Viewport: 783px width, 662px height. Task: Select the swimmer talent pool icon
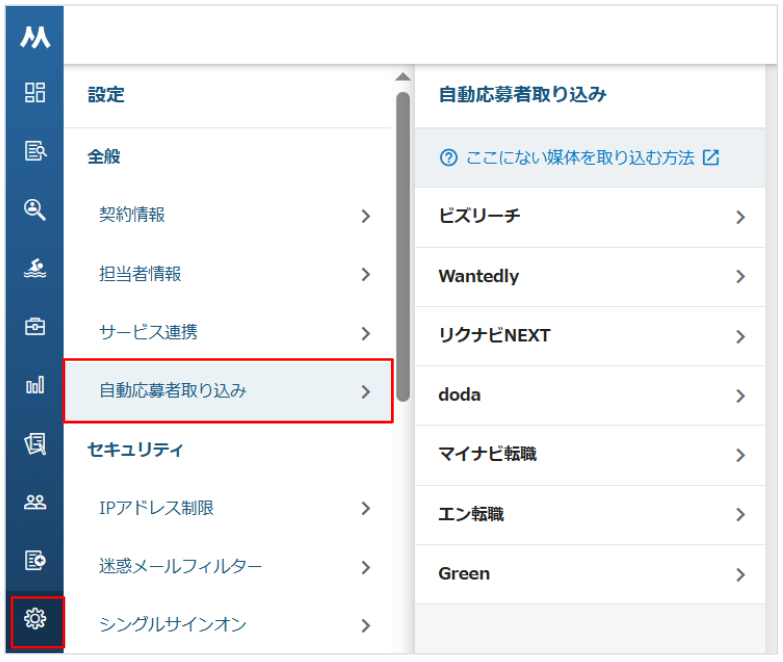point(35,268)
